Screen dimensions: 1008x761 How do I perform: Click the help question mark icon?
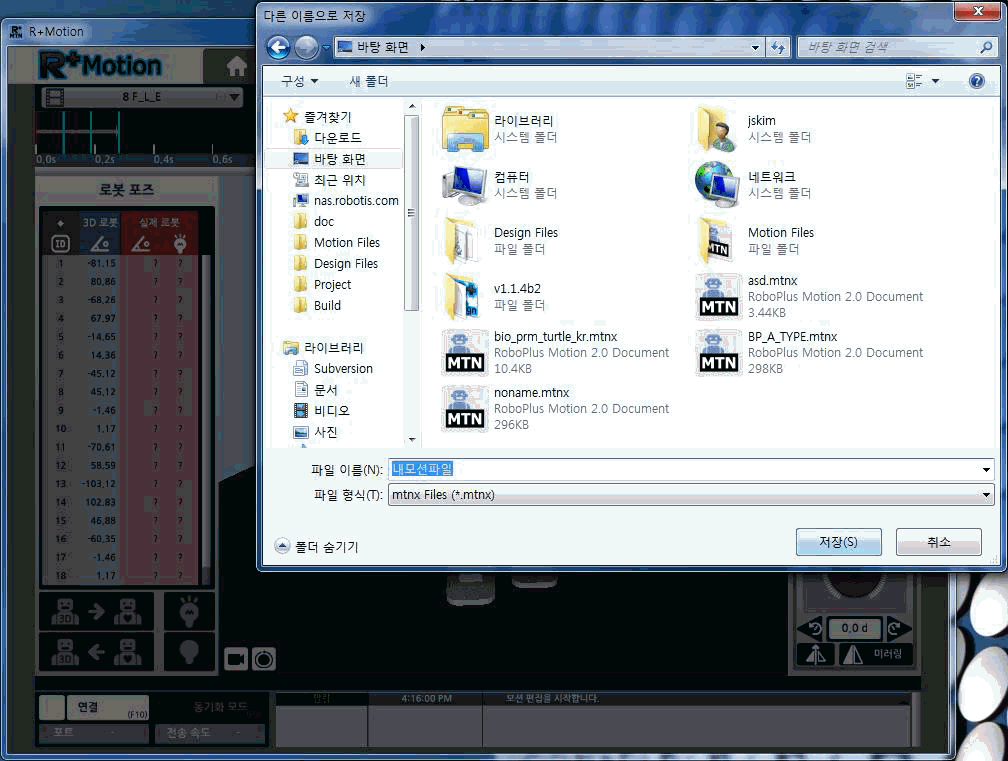[x=976, y=81]
